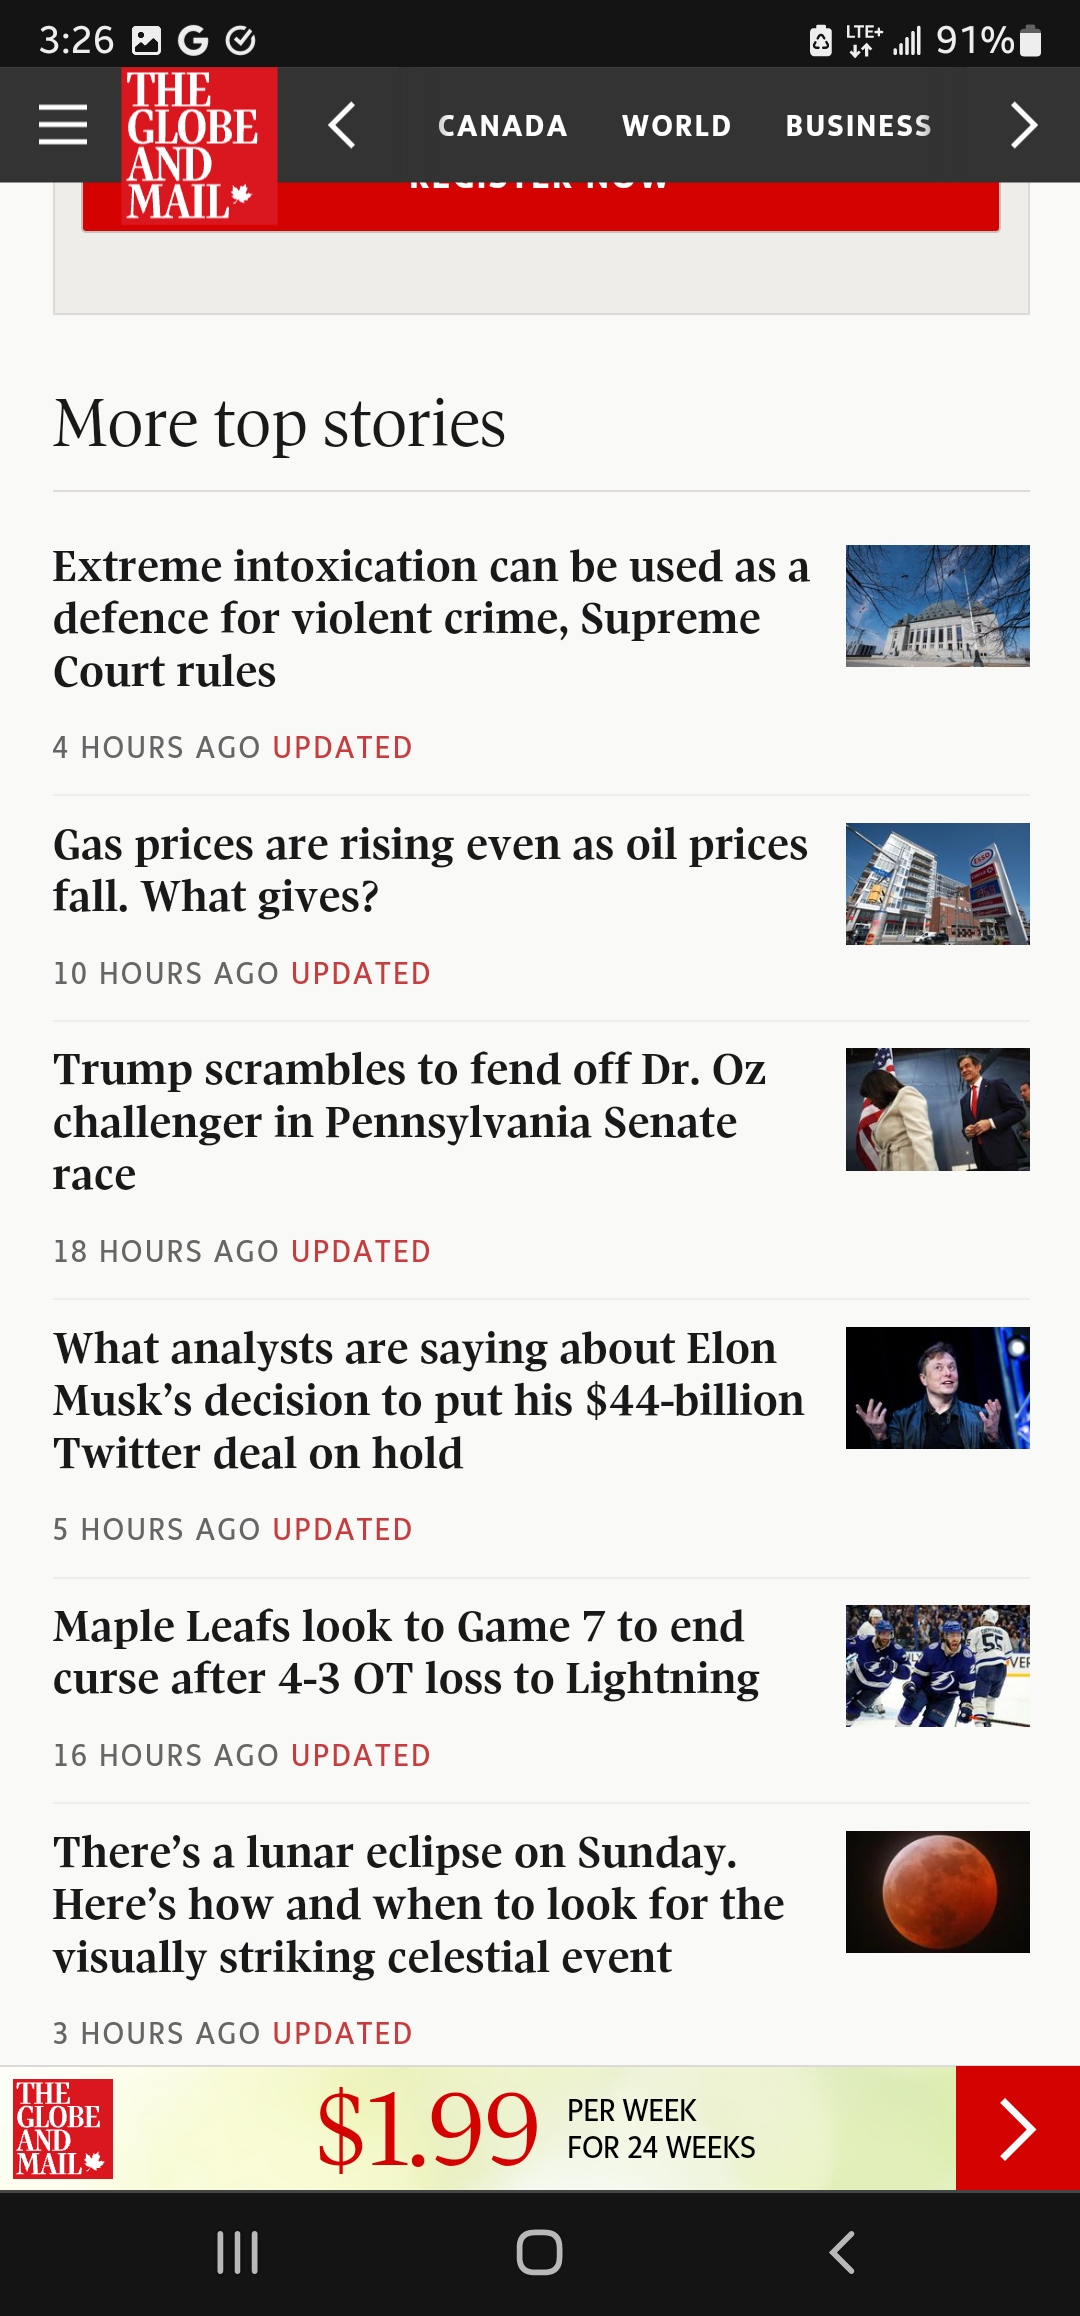Tap the red arrow on subscription banner
Viewport: 1080px width, 2316px height.
(1017, 2129)
